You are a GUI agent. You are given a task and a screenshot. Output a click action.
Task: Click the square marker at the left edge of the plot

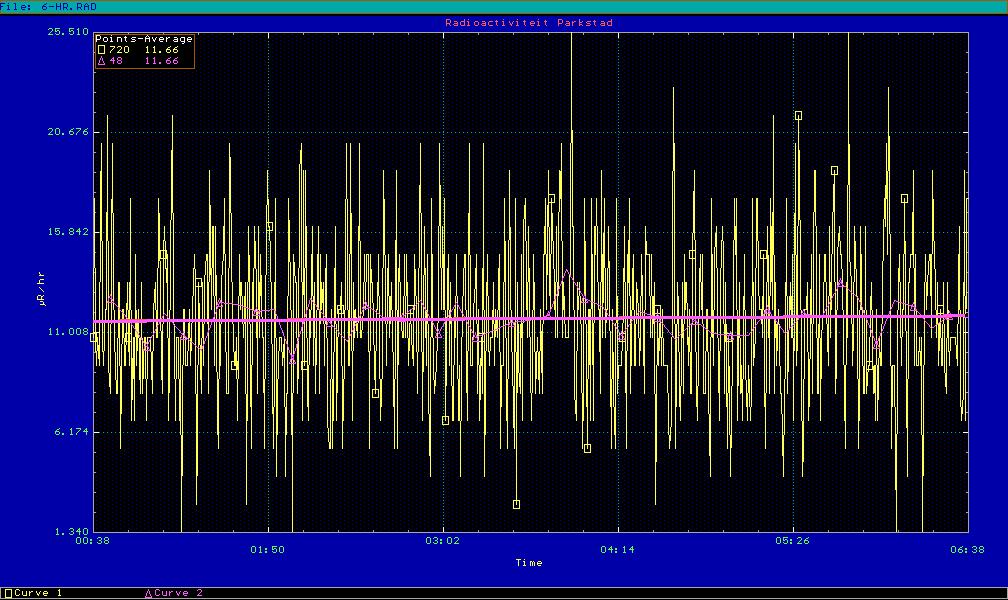click(94, 337)
